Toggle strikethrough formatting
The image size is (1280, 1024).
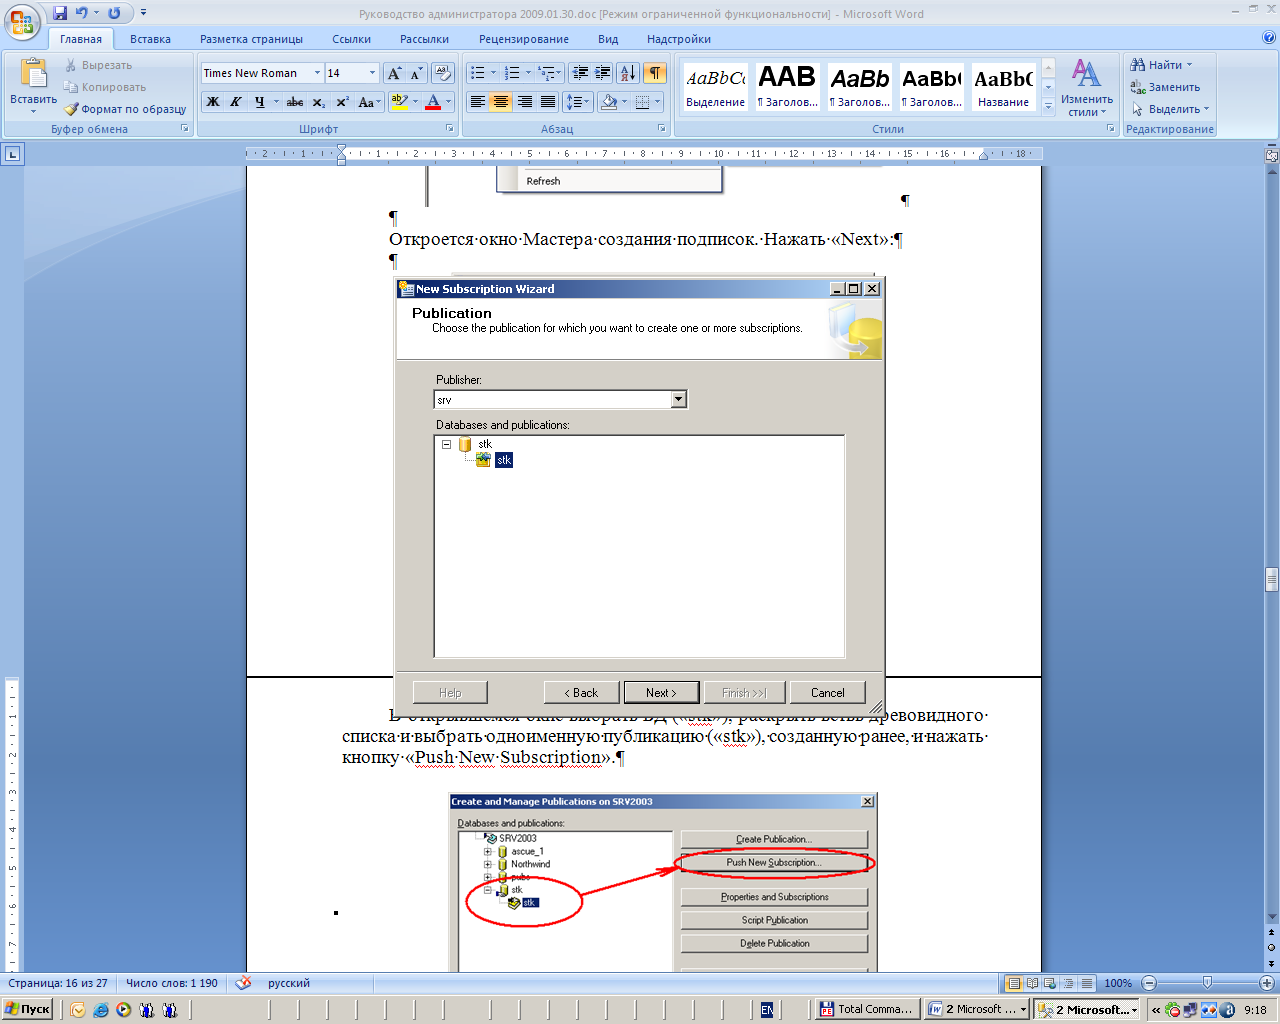tap(295, 102)
